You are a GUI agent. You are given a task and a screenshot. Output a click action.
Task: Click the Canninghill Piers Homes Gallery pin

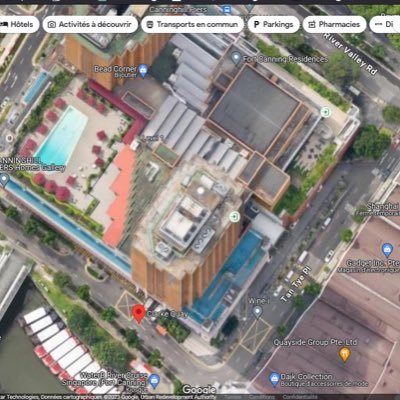click(x=4, y=180)
